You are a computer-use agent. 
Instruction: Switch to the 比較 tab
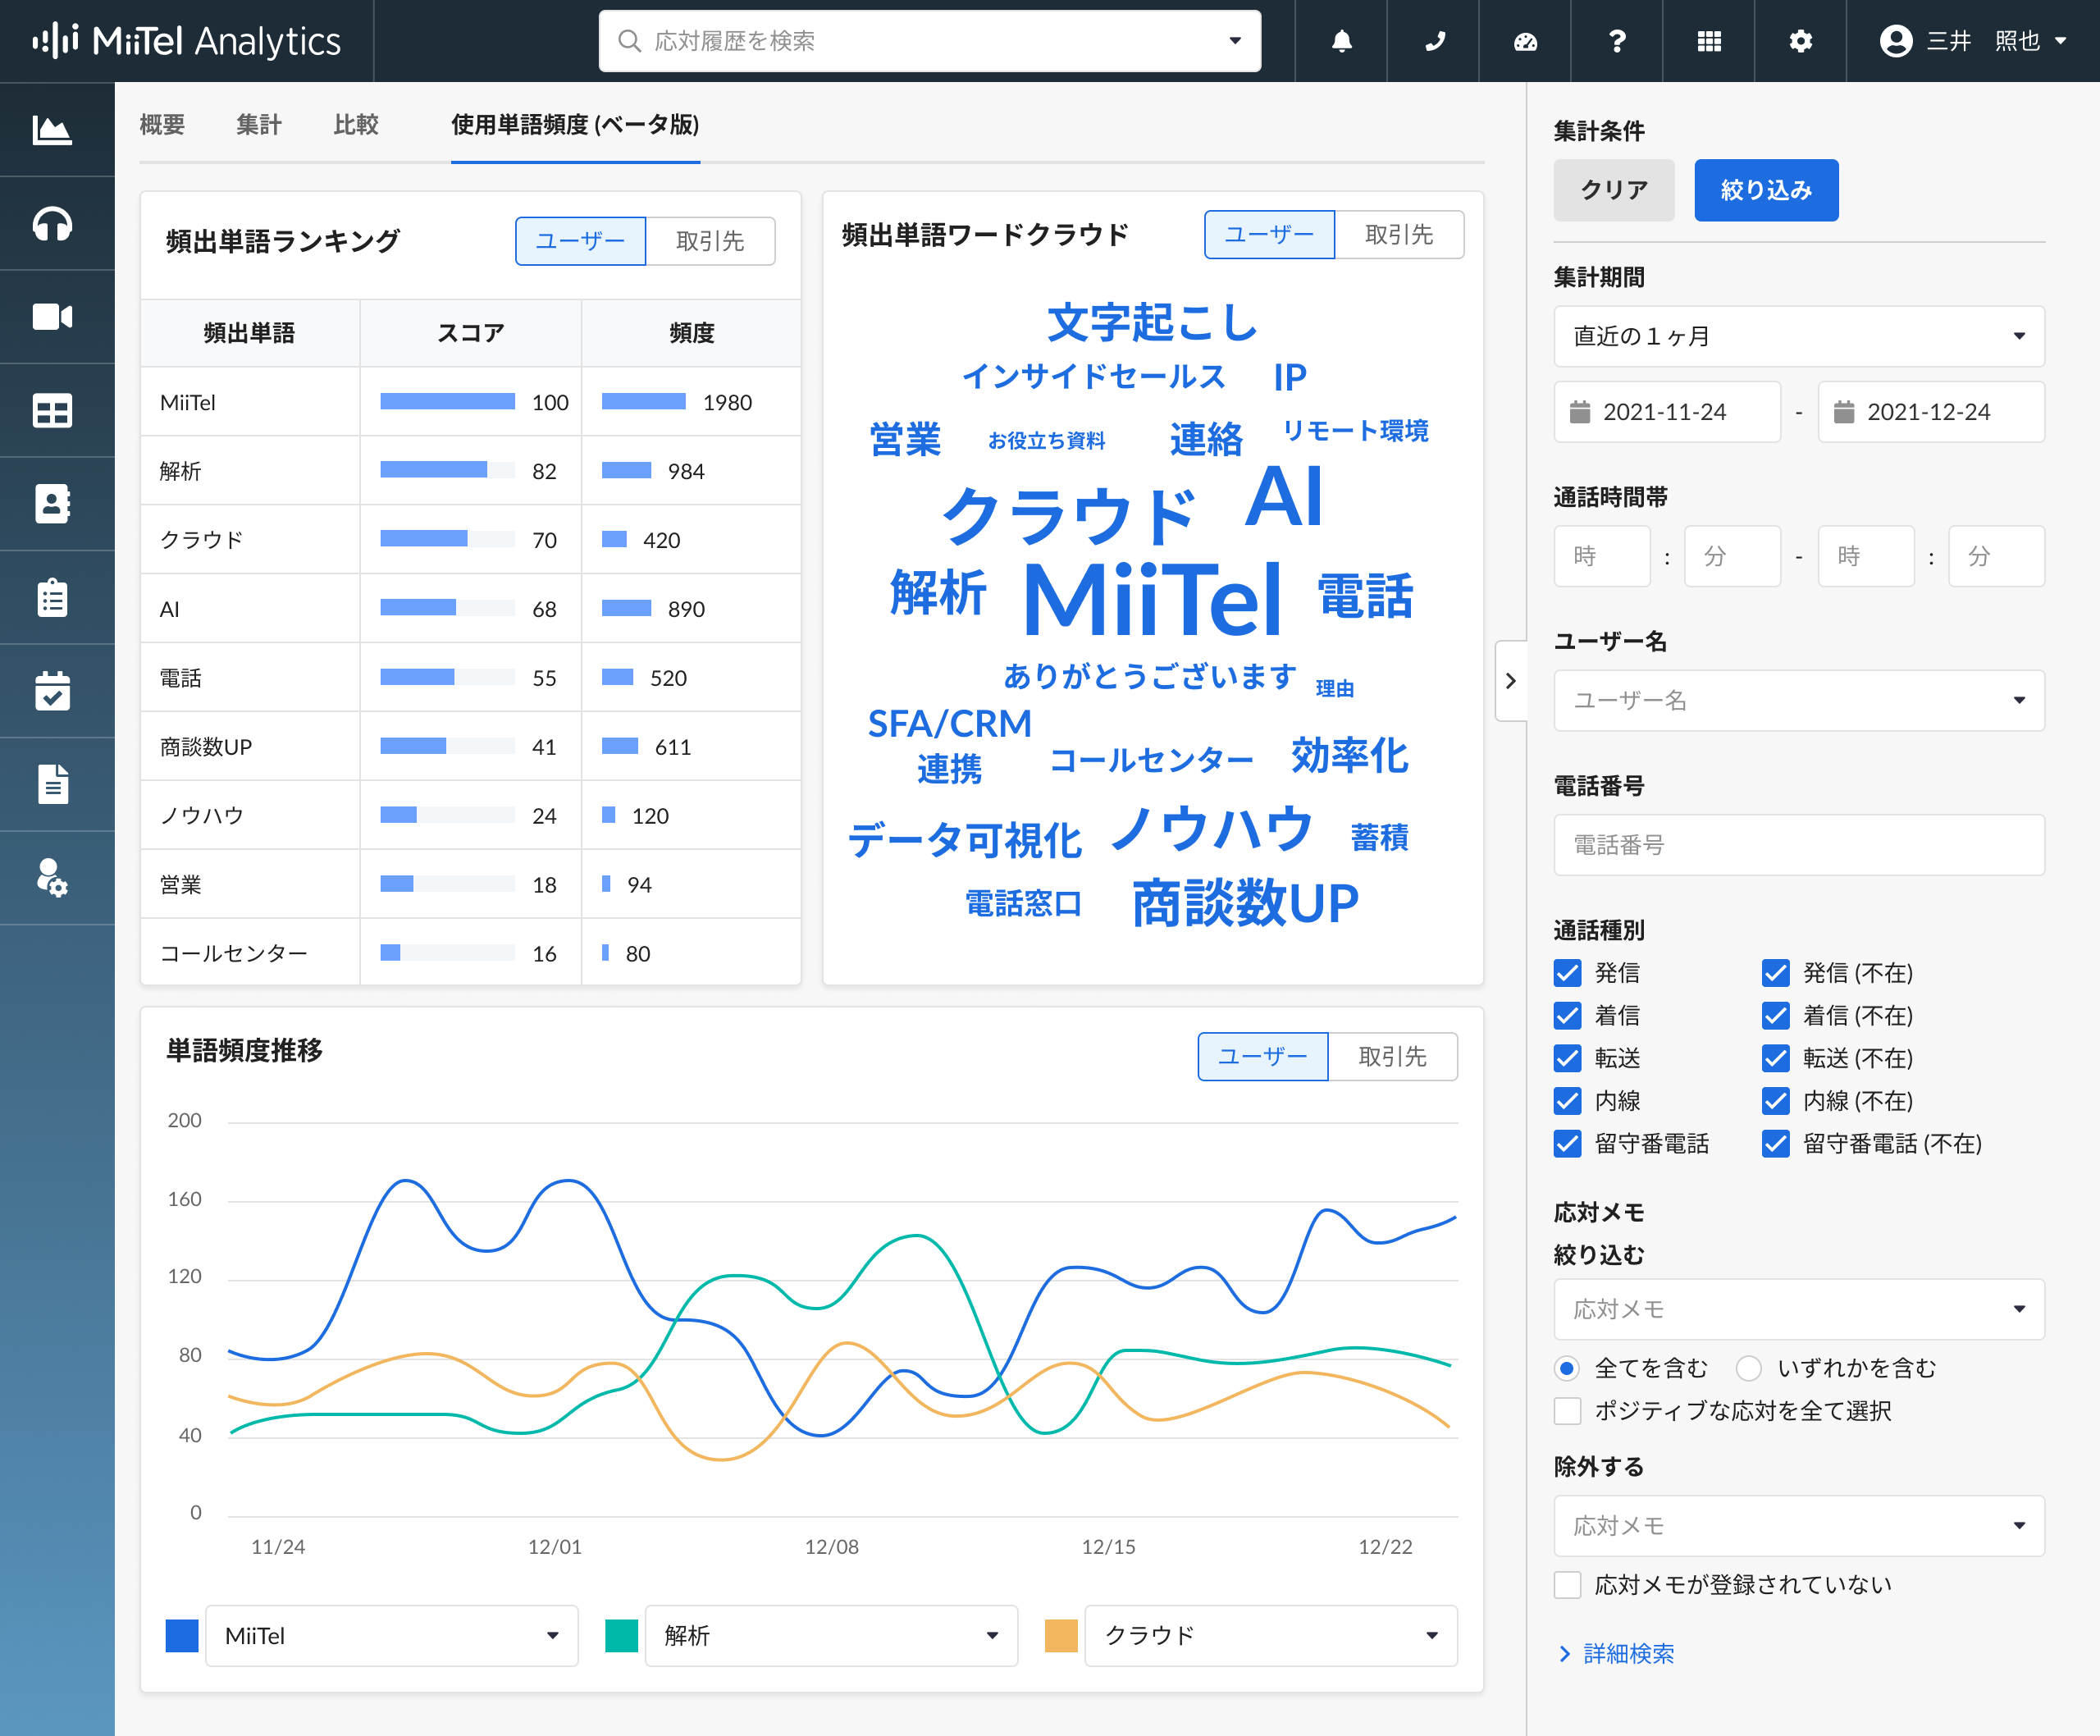(x=356, y=125)
